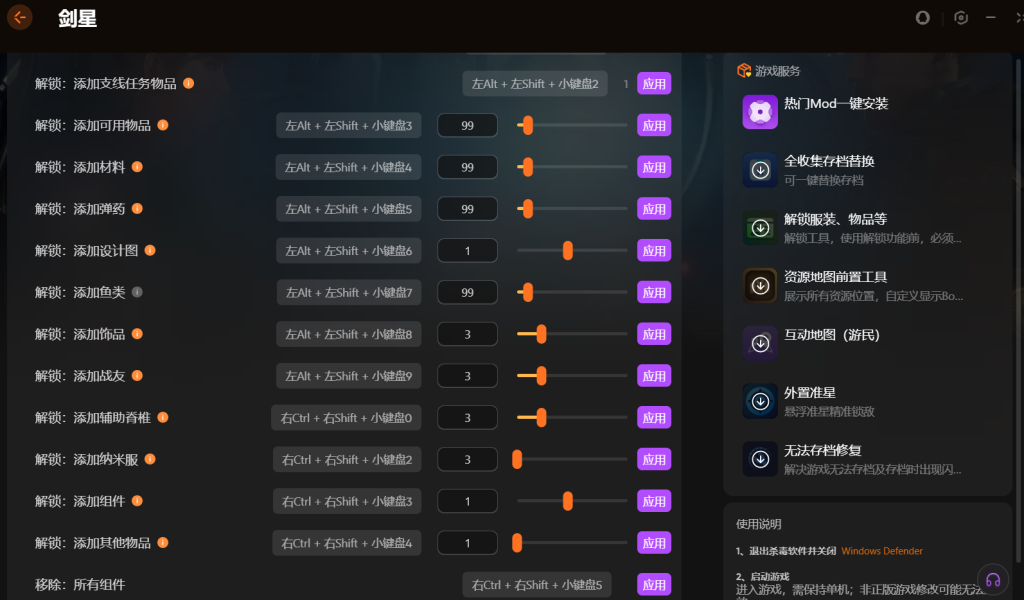The height and width of the screenshot is (600, 1024).
Task: Click the headset customer support icon
Action: [993, 580]
